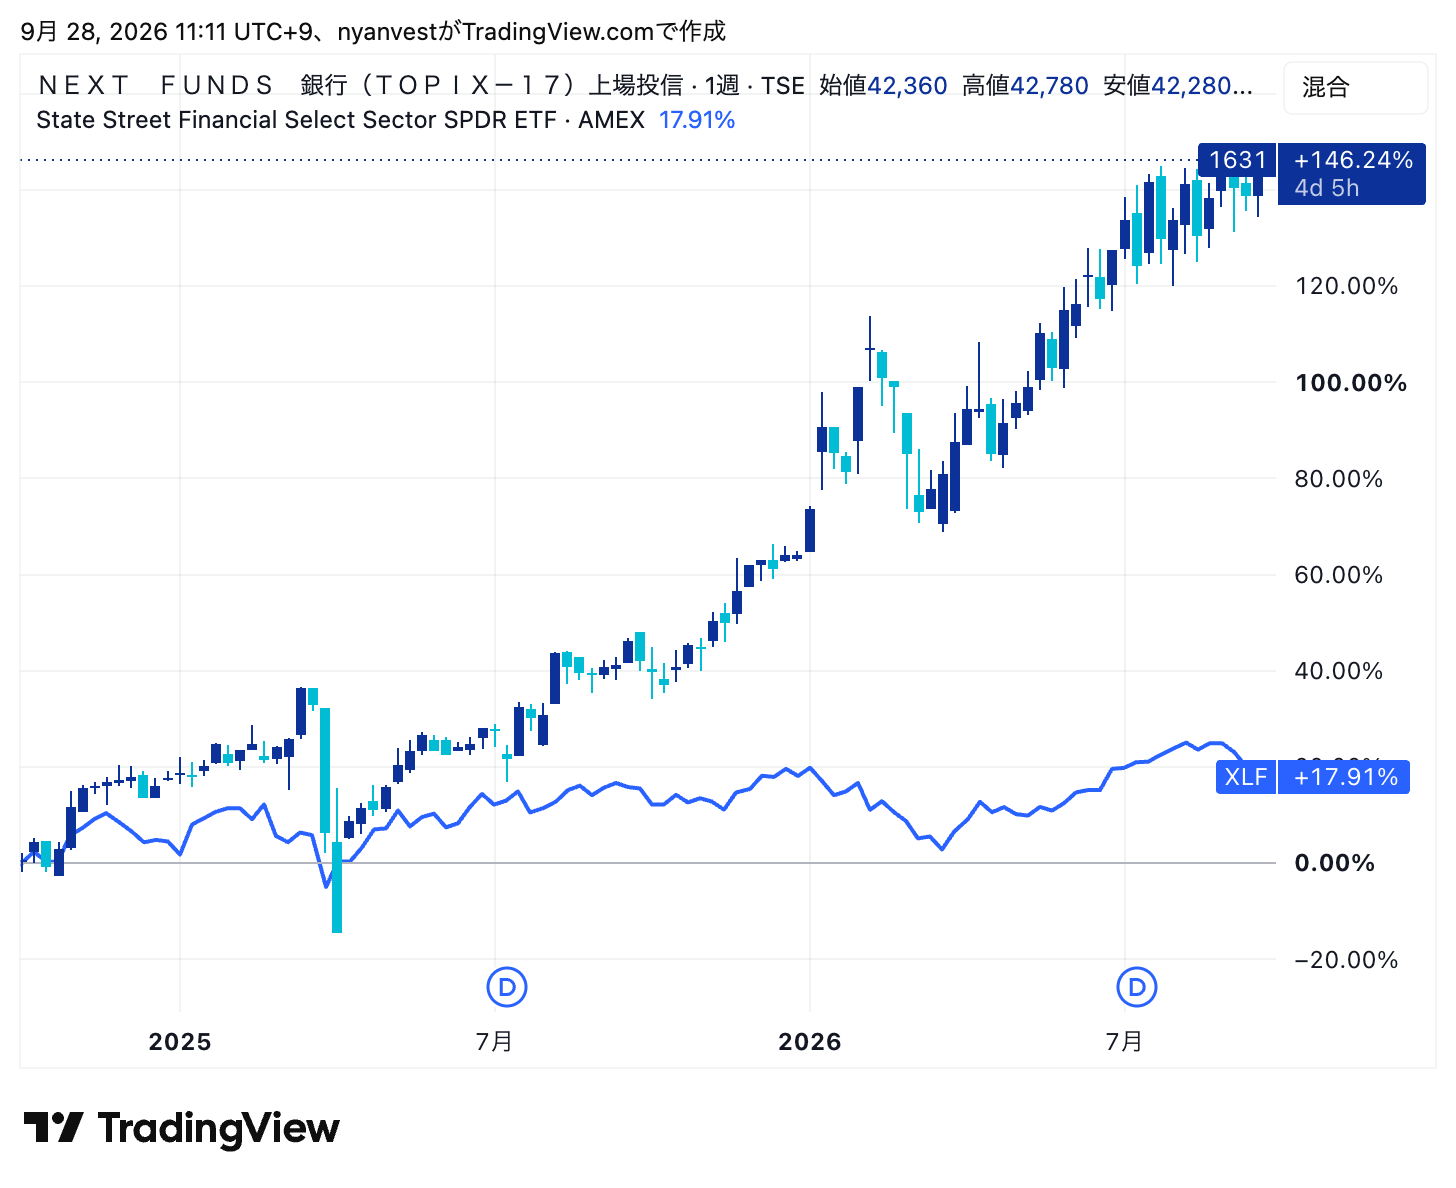
Task: Click the D dividend marker above 2025's 7月
Action: [x=507, y=988]
